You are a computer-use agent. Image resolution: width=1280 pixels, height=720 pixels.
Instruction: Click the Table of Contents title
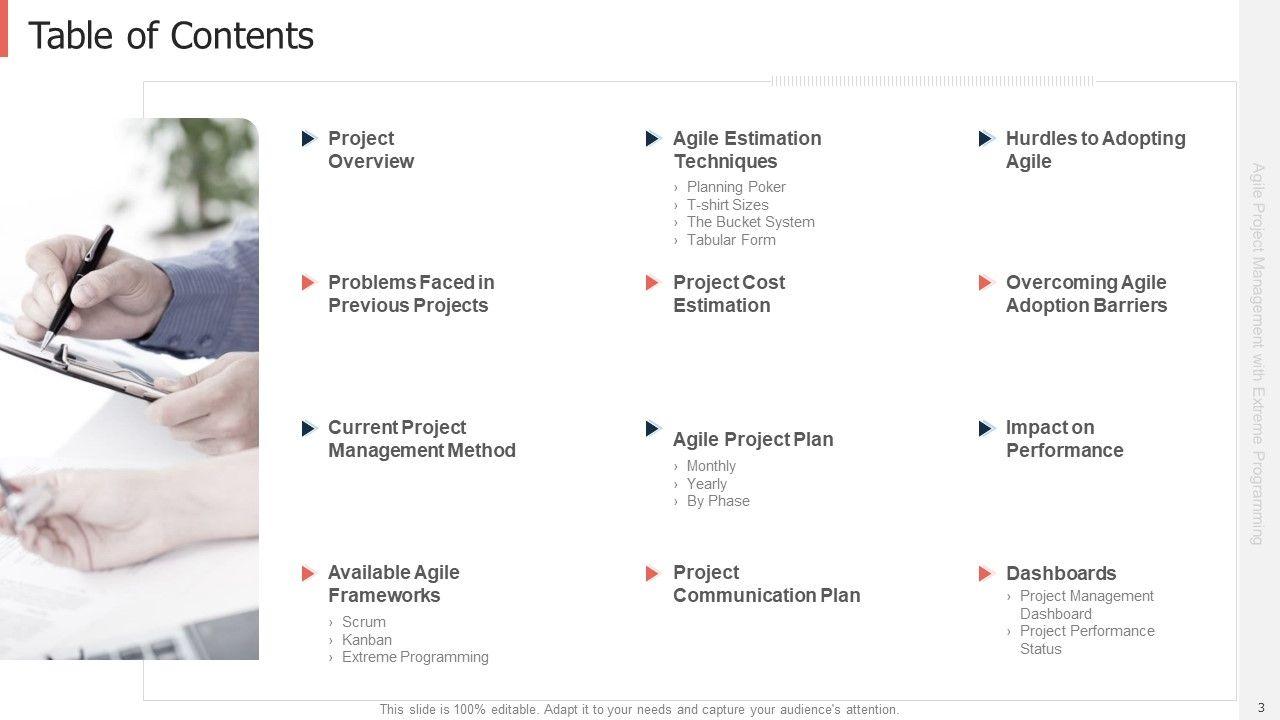point(171,36)
